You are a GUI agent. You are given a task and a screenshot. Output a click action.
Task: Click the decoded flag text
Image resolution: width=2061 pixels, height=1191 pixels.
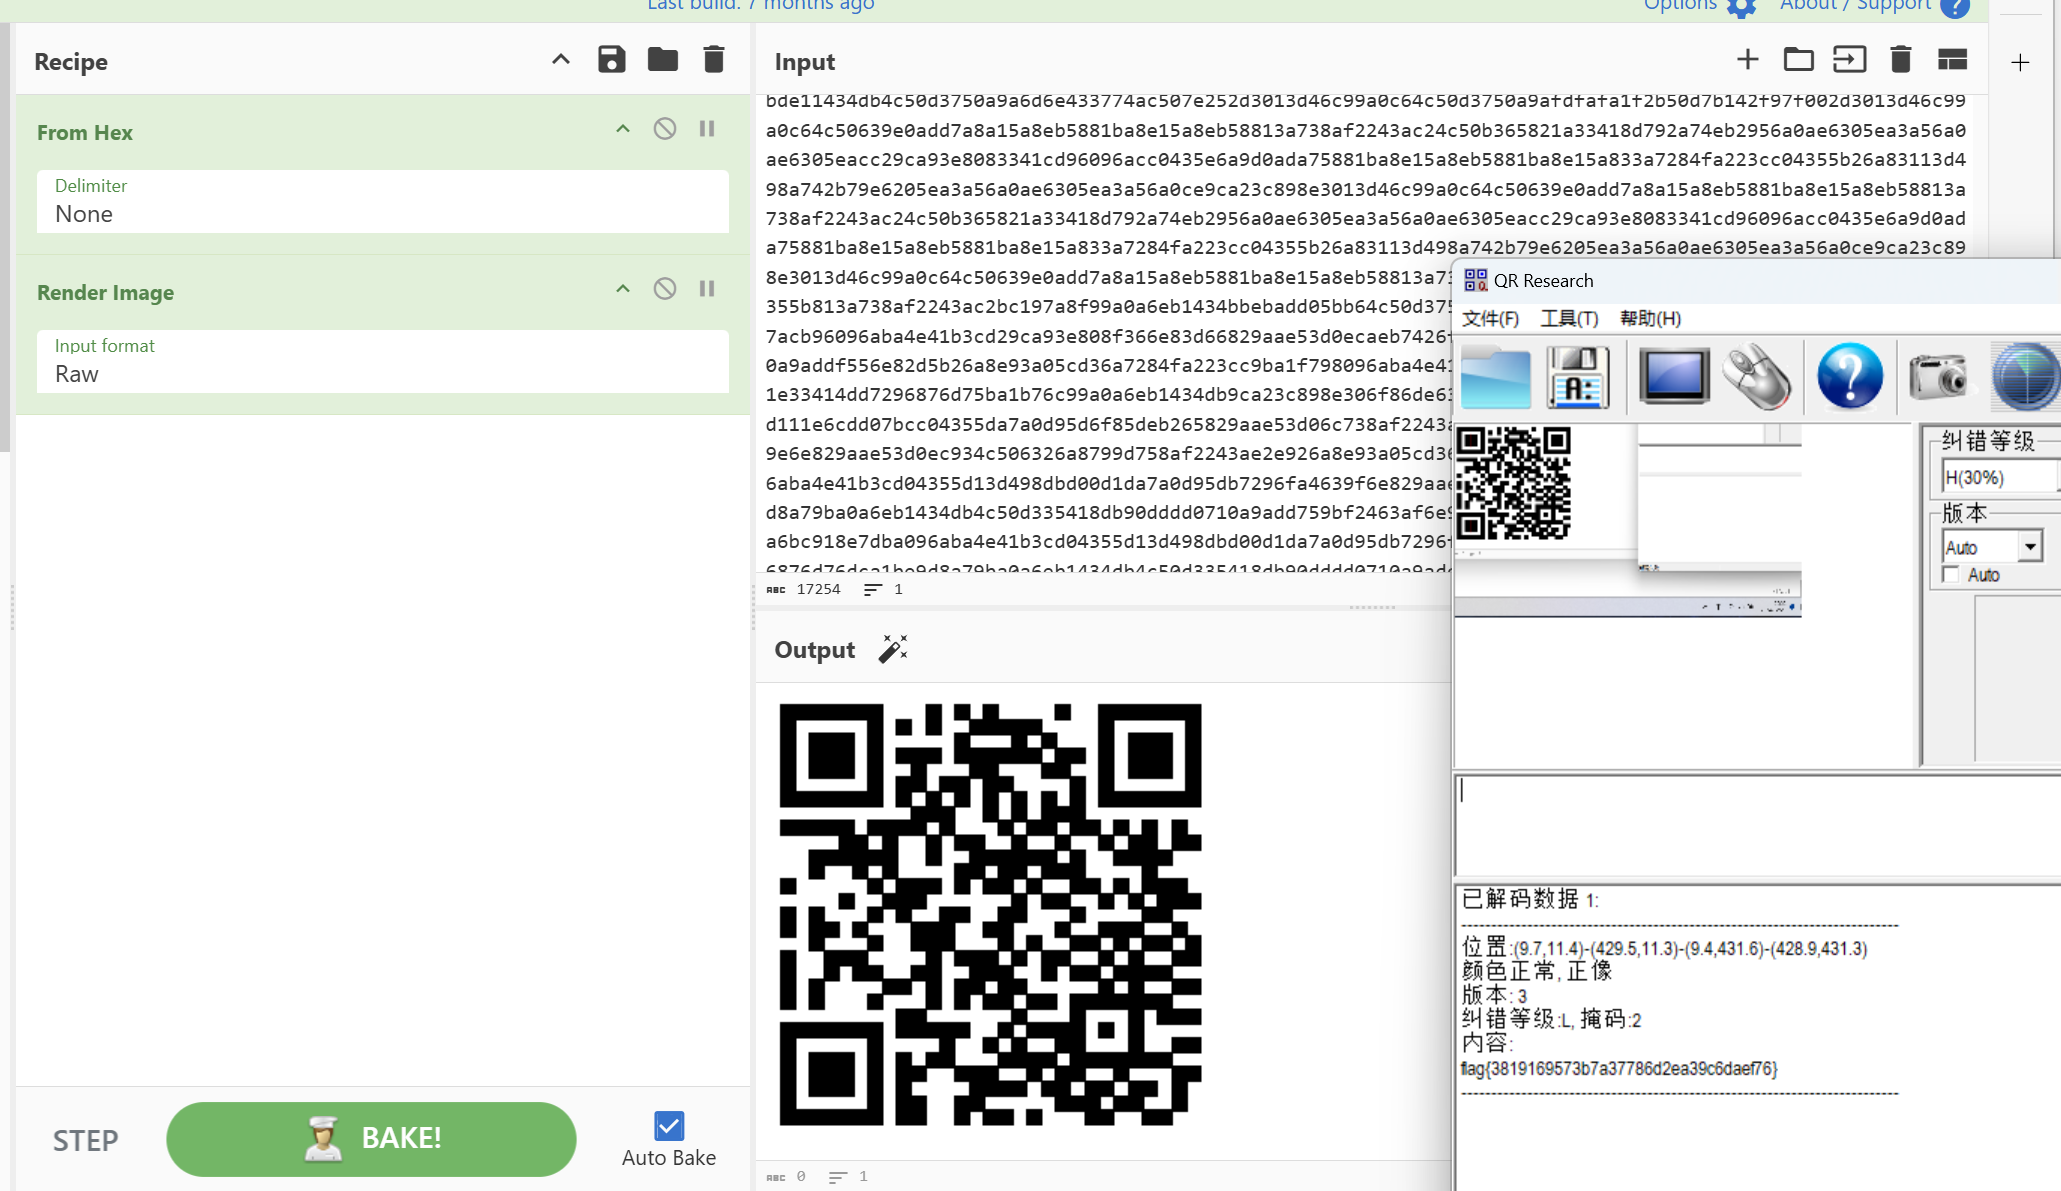pyautogui.click(x=1619, y=1069)
